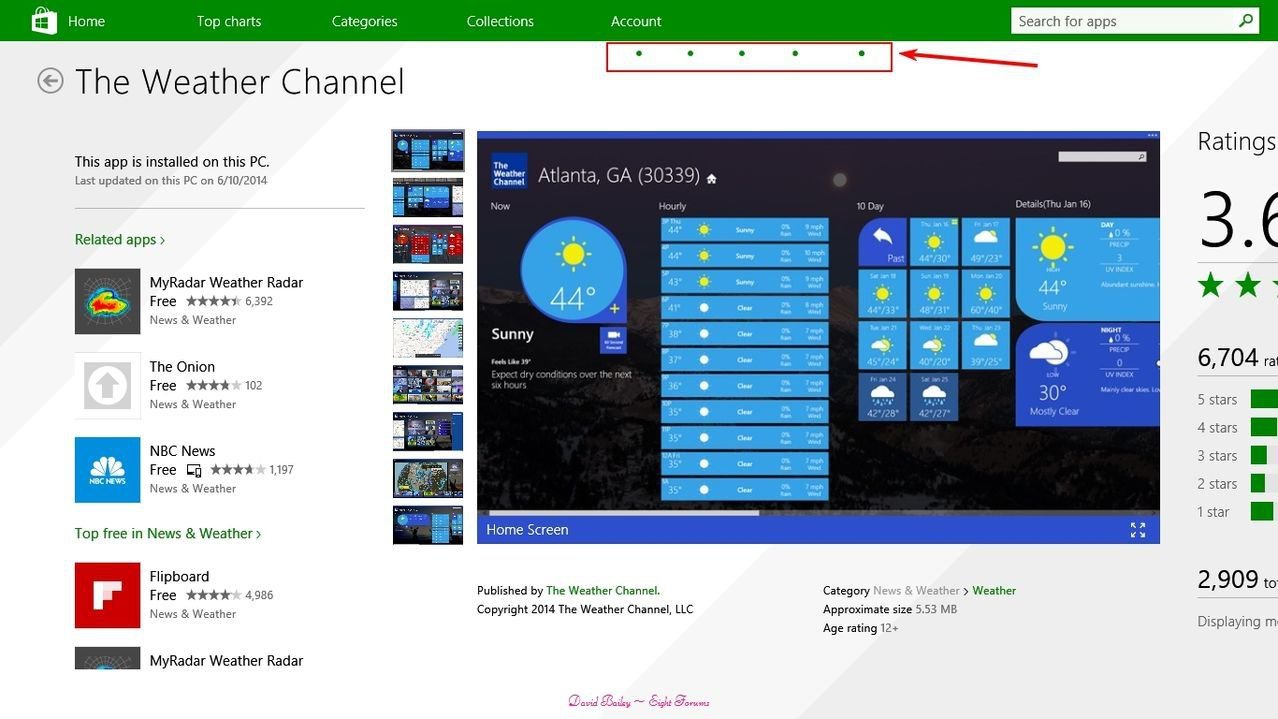Click the 4 stars row label
Image resolution: width=1278 pixels, height=719 pixels.
click(1217, 427)
